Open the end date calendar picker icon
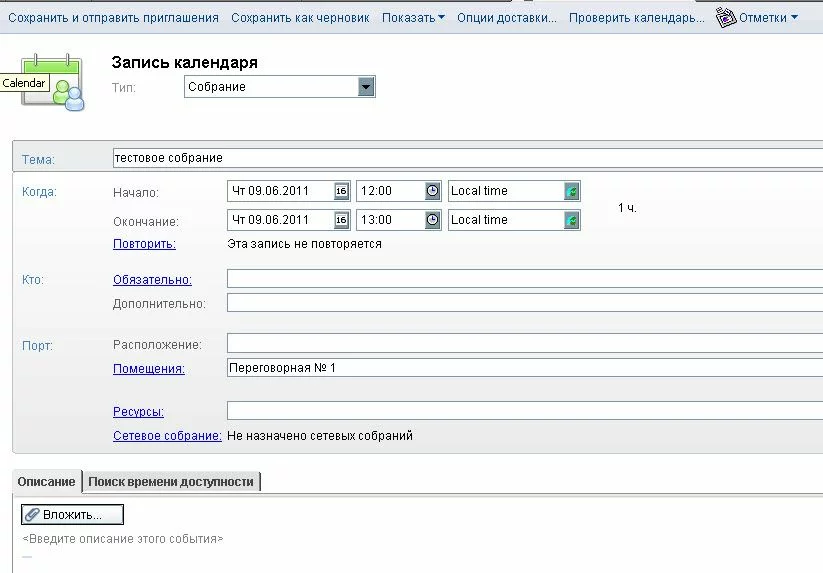Screen dimensions: 823x573 coord(341,220)
